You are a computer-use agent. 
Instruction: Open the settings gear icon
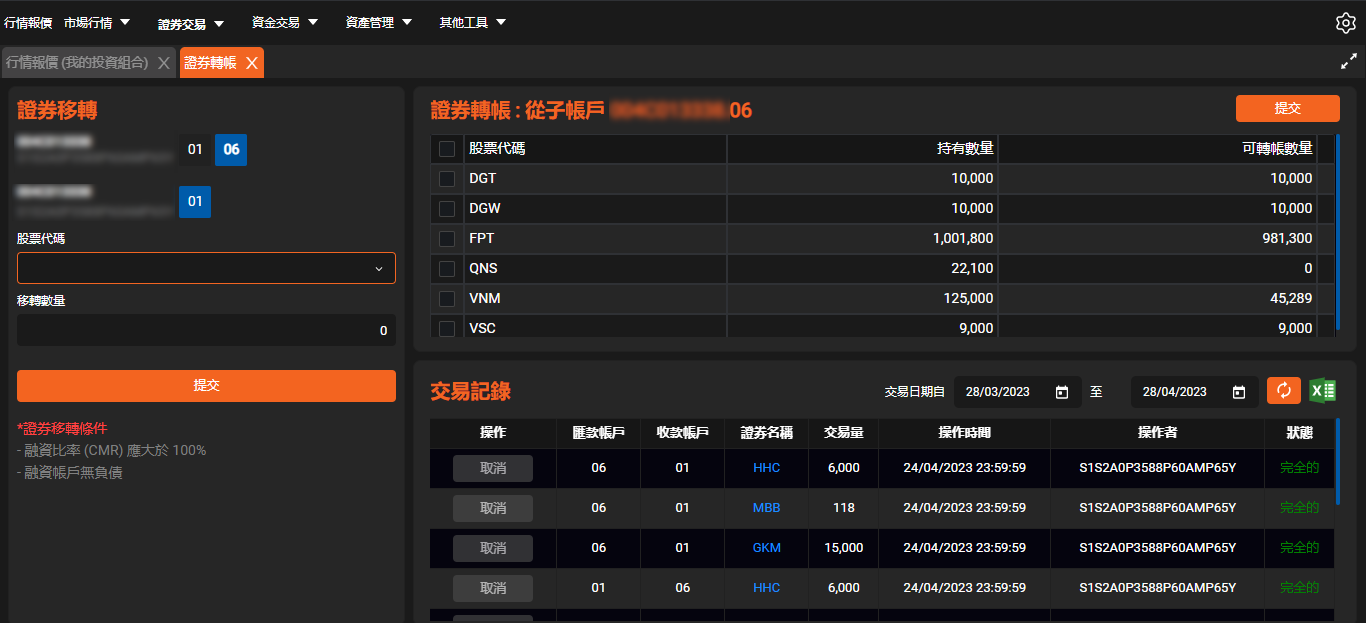pos(1345,23)
